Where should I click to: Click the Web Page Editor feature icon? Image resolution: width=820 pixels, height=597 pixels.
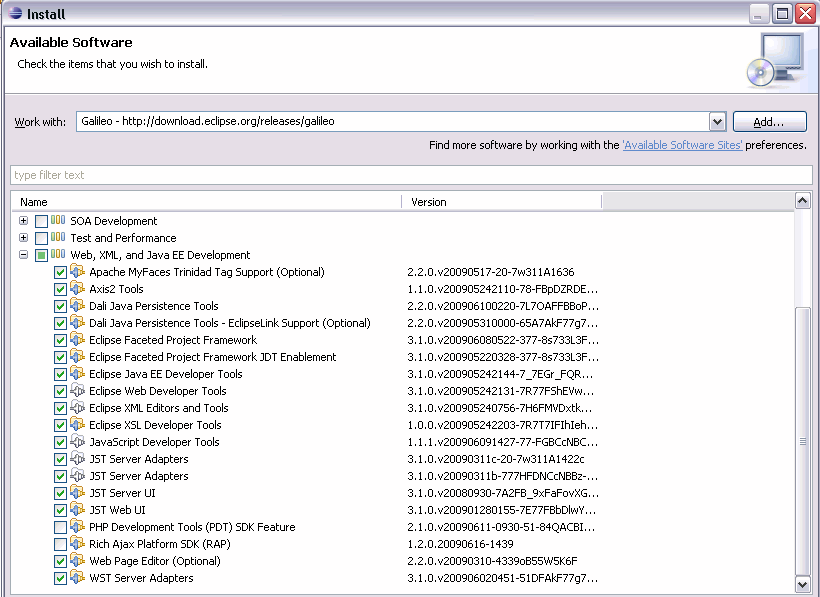point(77,561)
